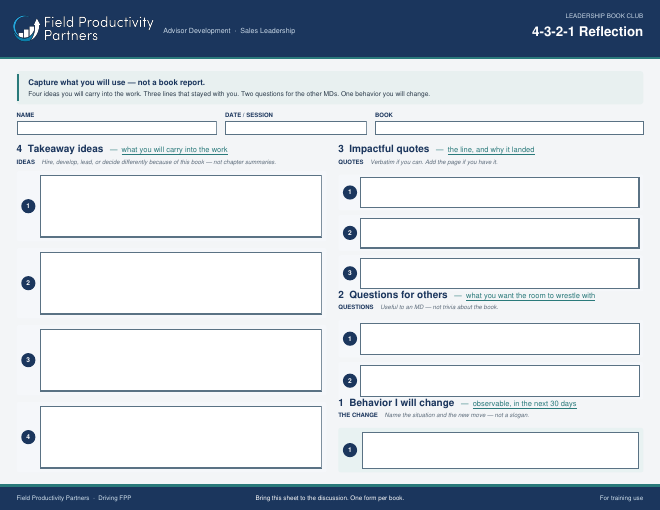Open 'the line, and why it landed' link
The image size is (660, 510).
click(x=491, y=149)
